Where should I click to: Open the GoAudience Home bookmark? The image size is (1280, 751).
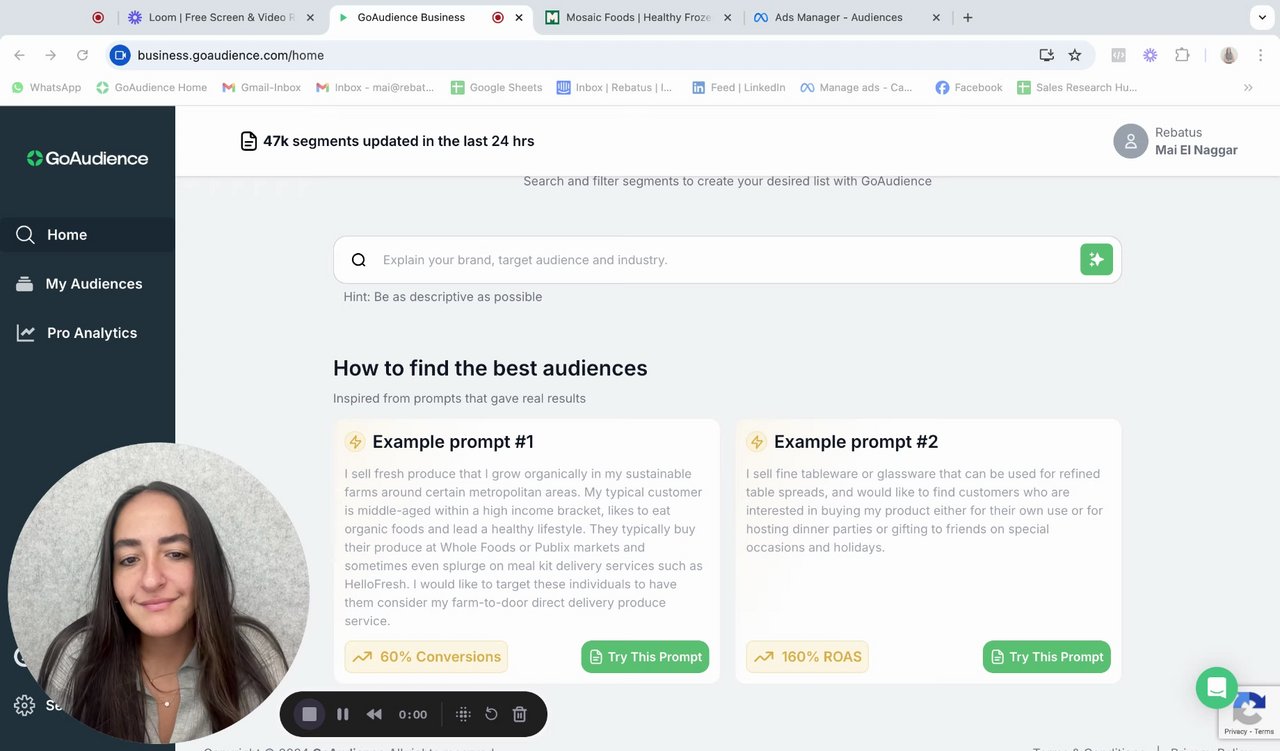click(151, 88)
